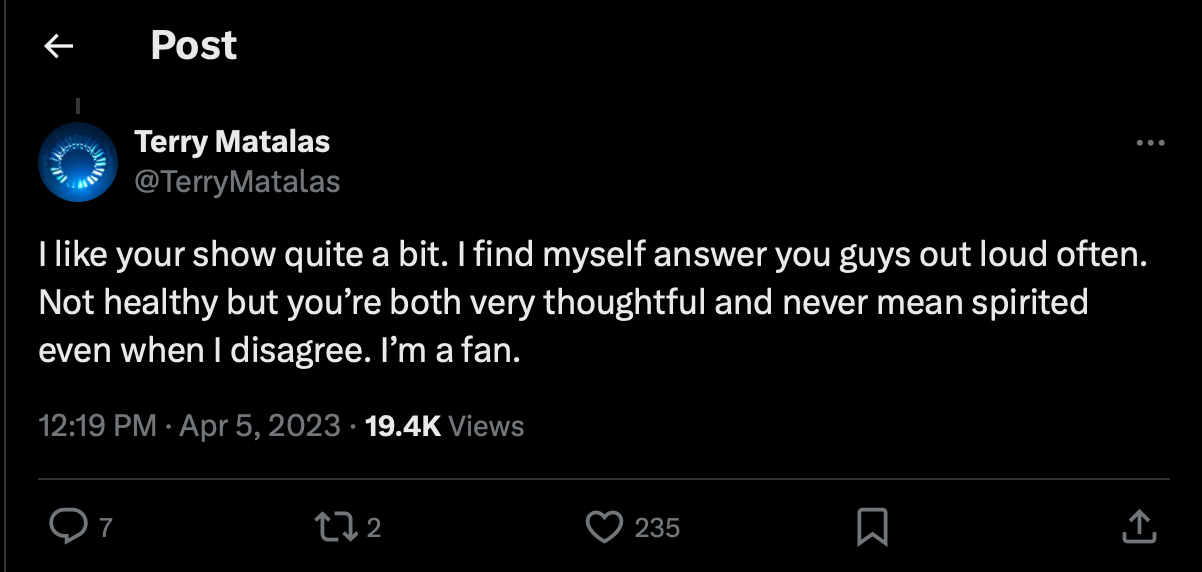Bookmark this post

[873, 526]
